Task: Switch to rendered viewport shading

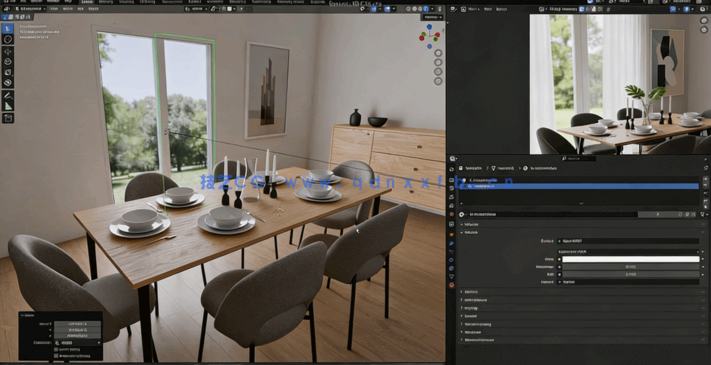Action: point(426,9)
